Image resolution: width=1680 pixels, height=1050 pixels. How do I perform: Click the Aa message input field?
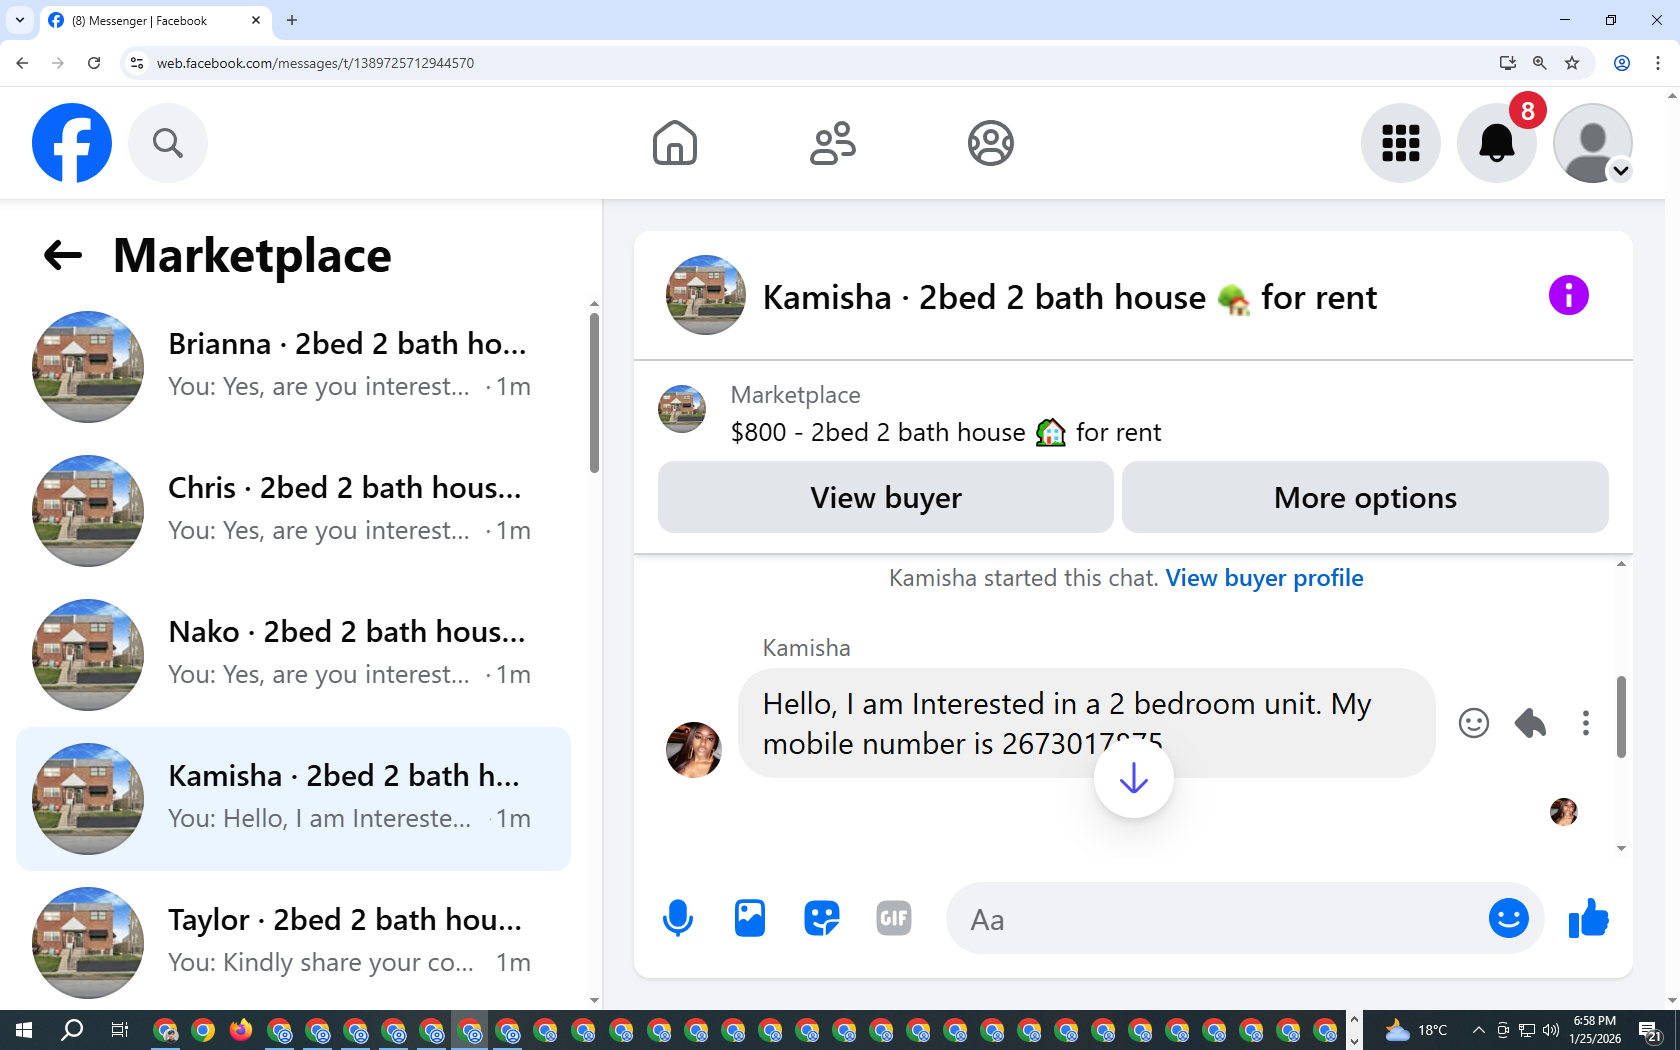(x=1218, y=918)
